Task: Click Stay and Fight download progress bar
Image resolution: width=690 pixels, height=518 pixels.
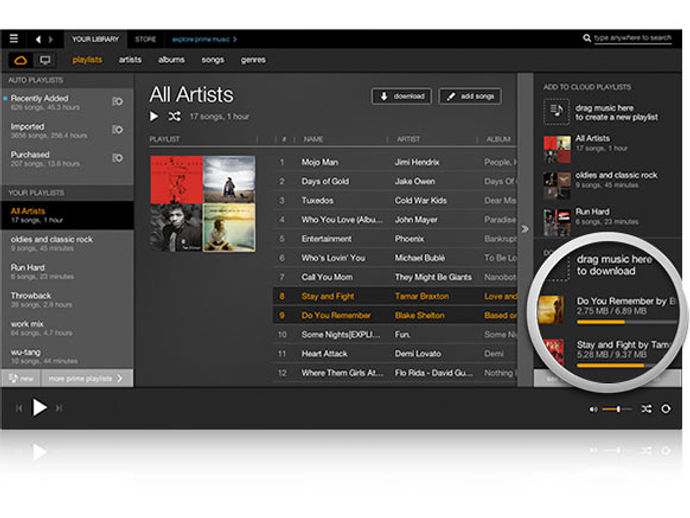Action: pos(623,366)
